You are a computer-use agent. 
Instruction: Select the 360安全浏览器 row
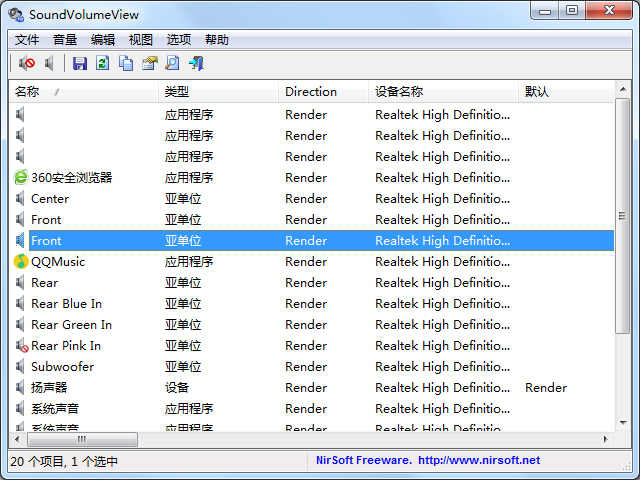coord(312,177)
